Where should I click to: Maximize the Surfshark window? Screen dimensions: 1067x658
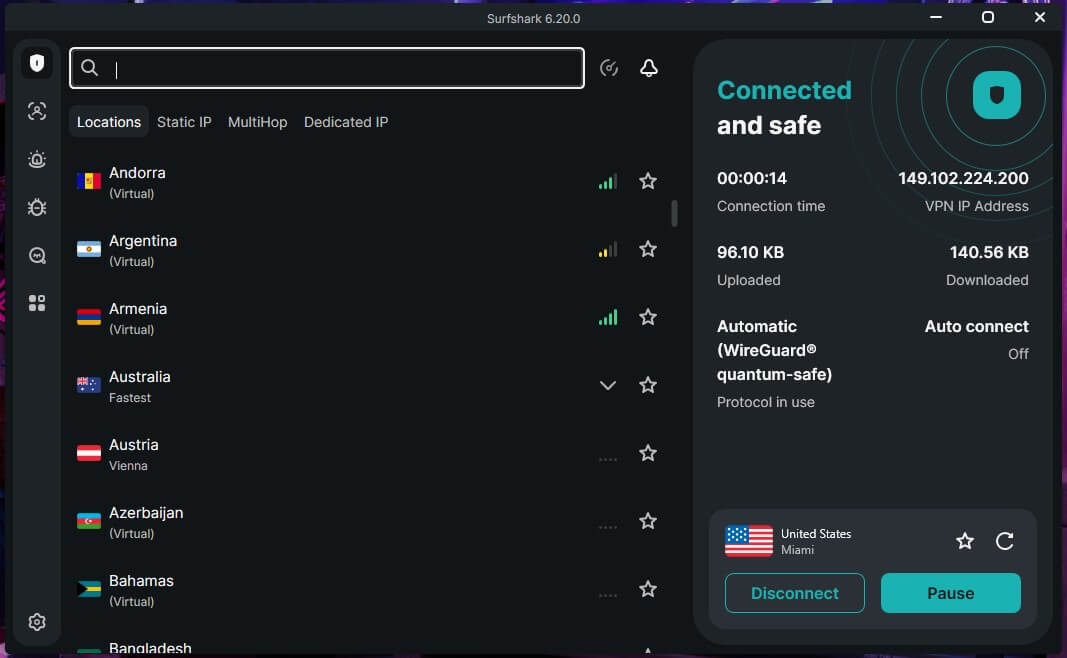click(988, 17)
